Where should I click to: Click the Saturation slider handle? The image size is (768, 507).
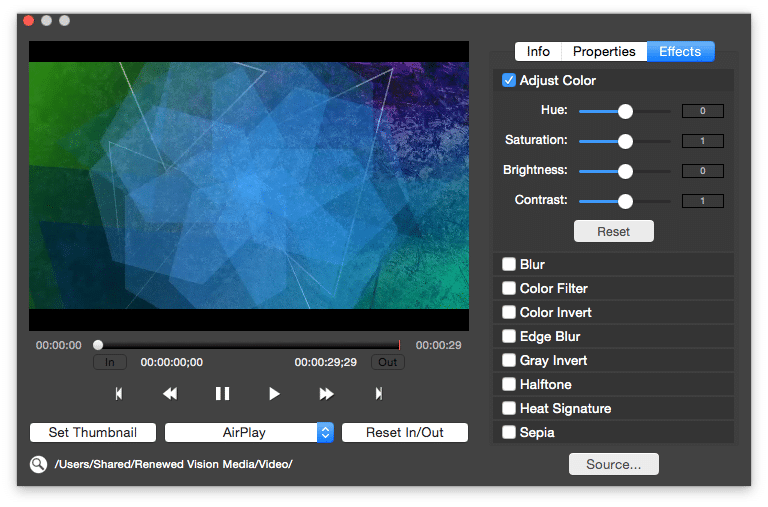[625, 142]
